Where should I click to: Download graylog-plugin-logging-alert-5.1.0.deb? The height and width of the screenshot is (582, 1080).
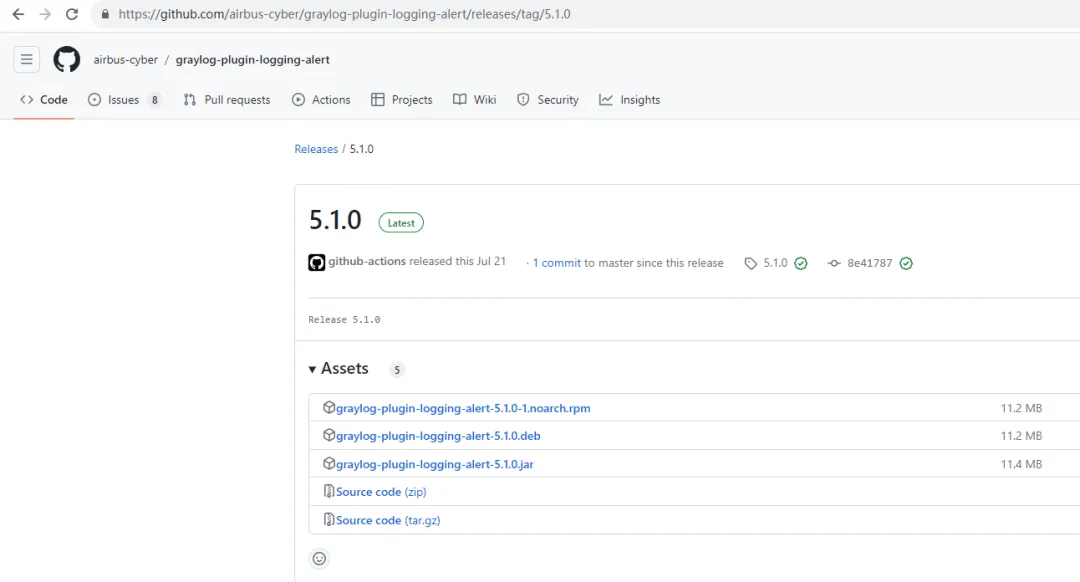[x=438, y=436]
